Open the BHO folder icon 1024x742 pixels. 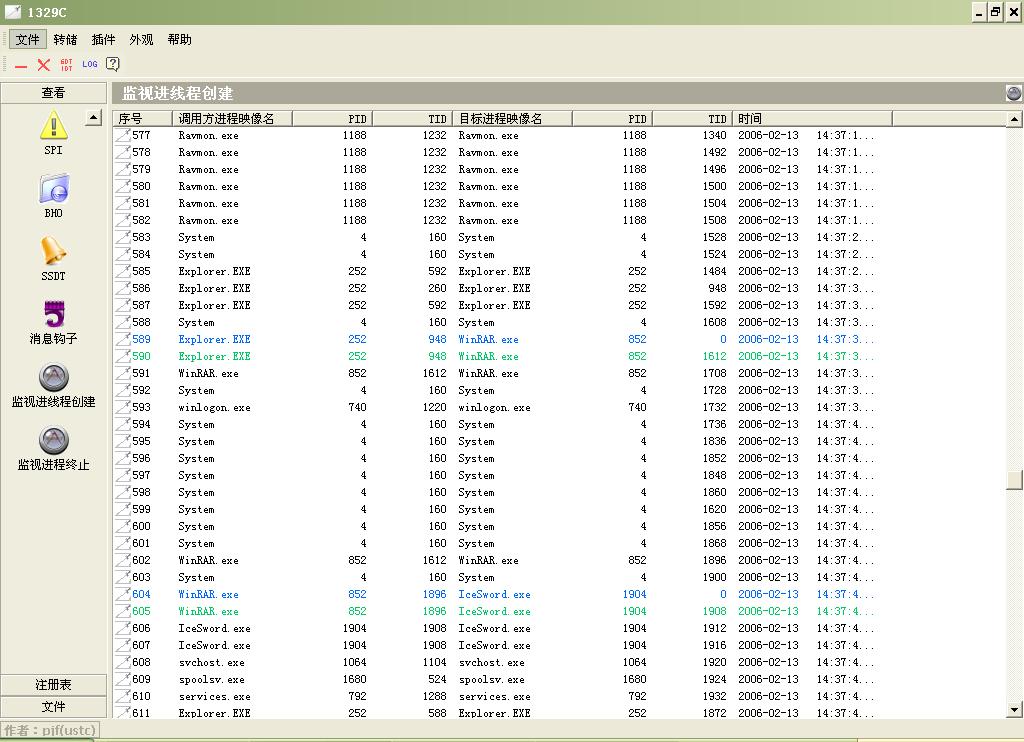click(53, 189)
